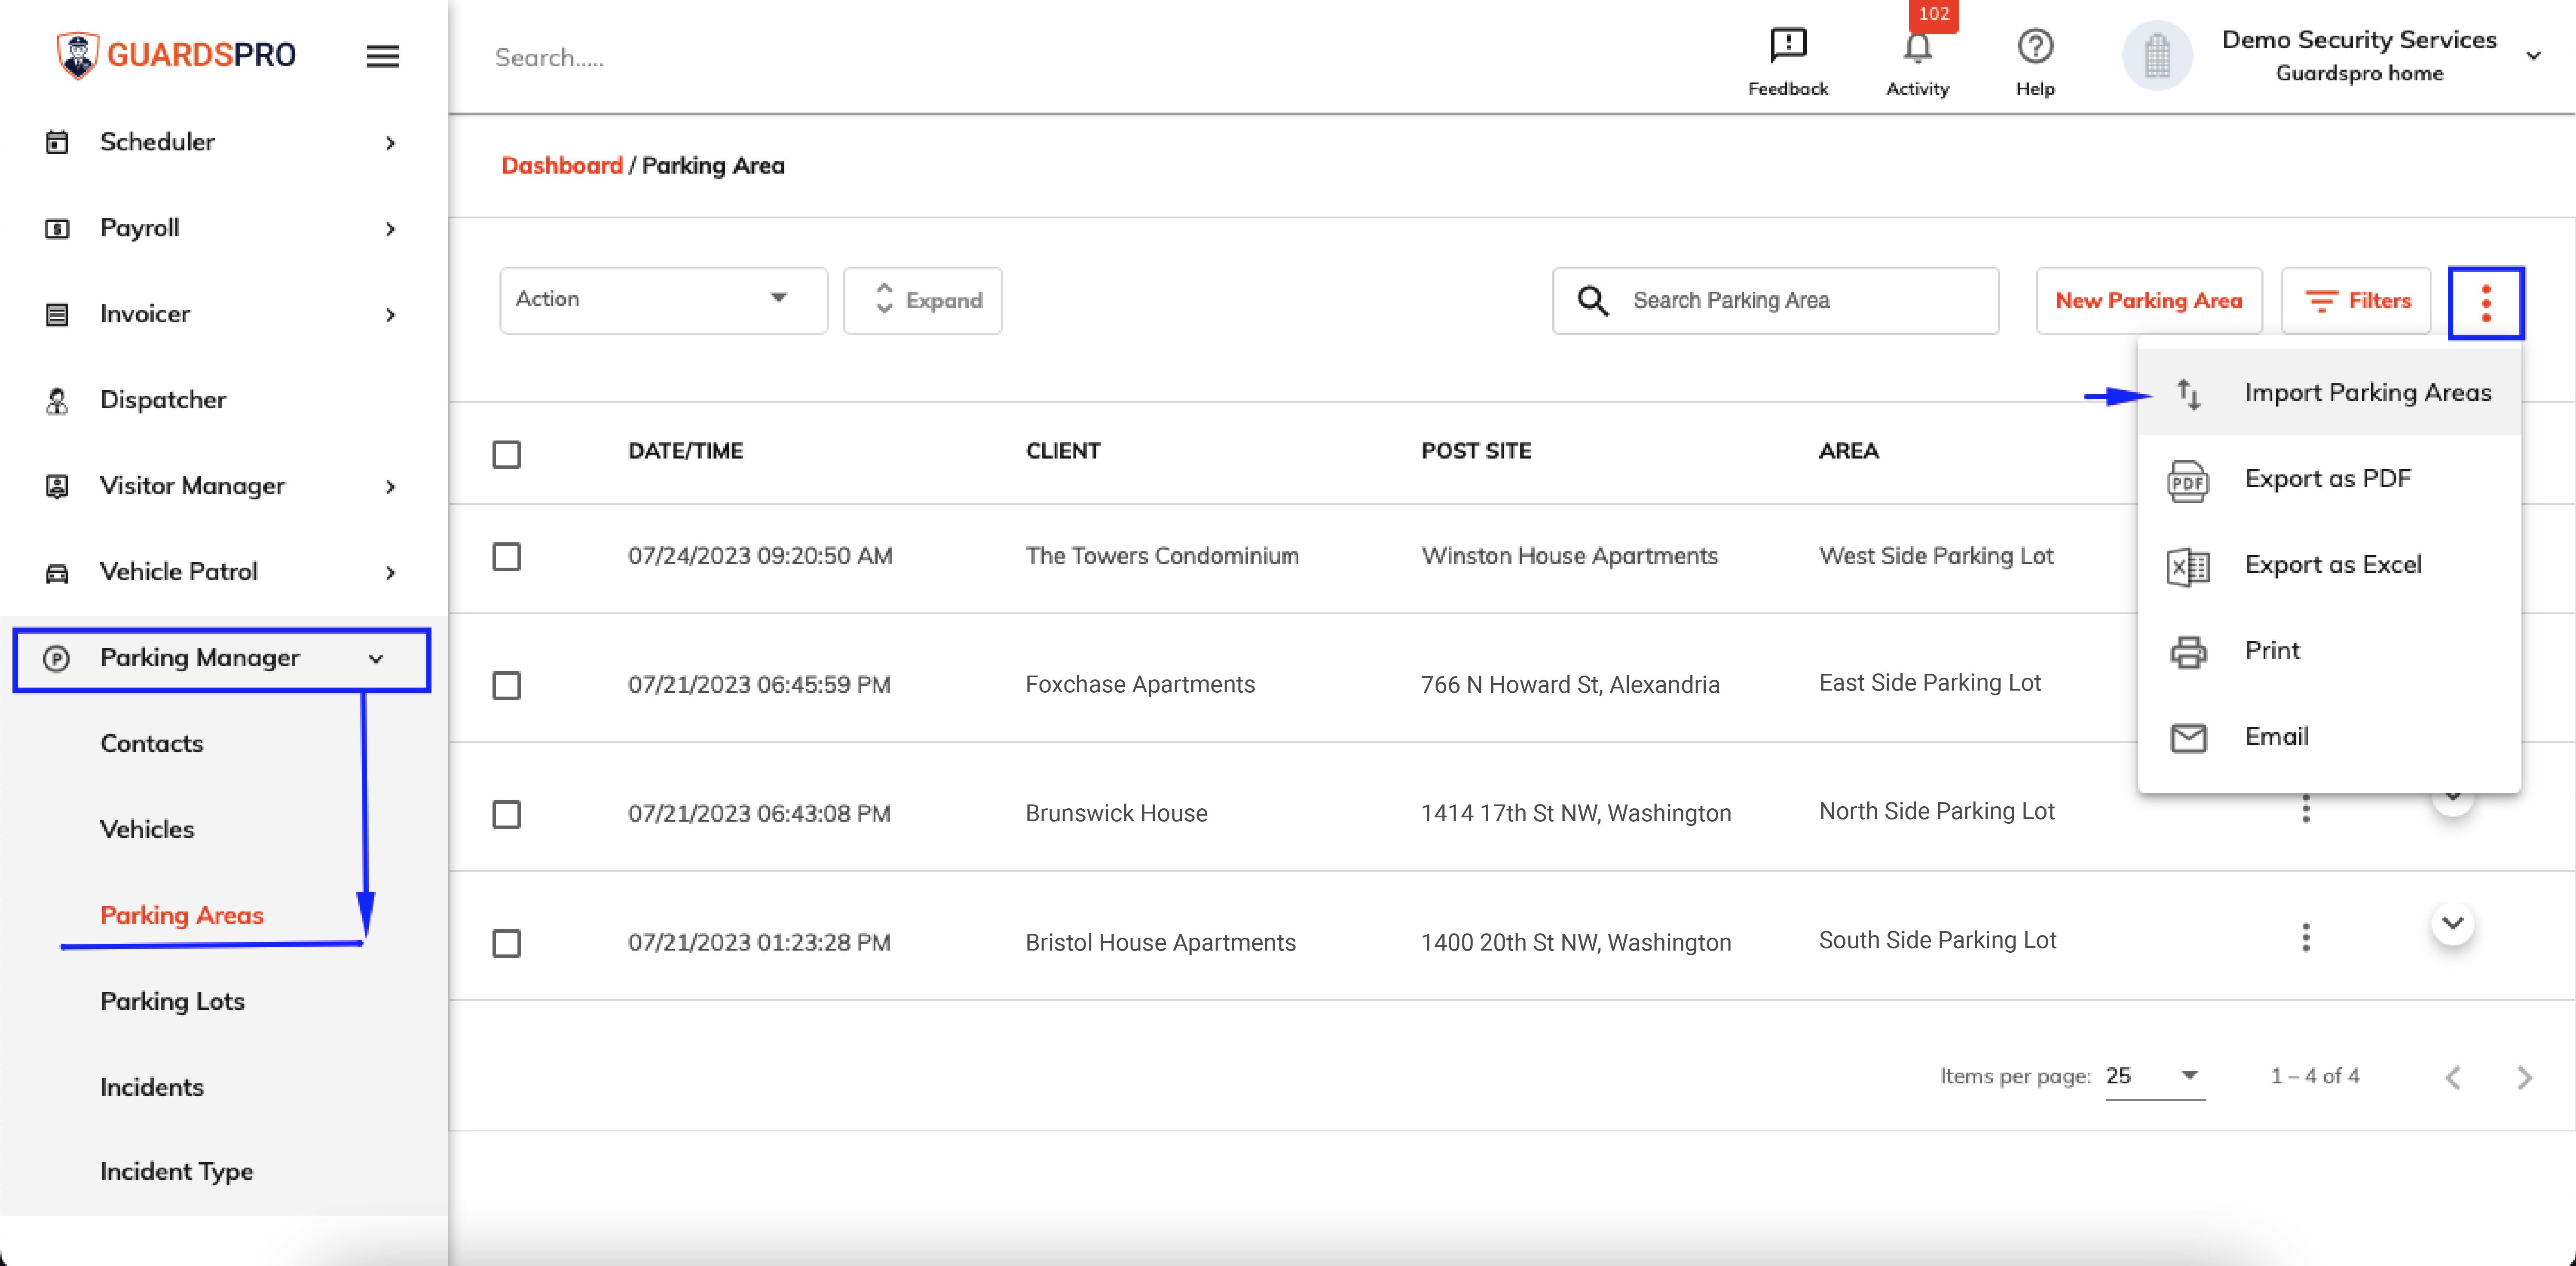This screenshot has height=1266, width=2576.
Task: Toggle the hamburger sidebar menu
Action: click(x=383, y=56)
